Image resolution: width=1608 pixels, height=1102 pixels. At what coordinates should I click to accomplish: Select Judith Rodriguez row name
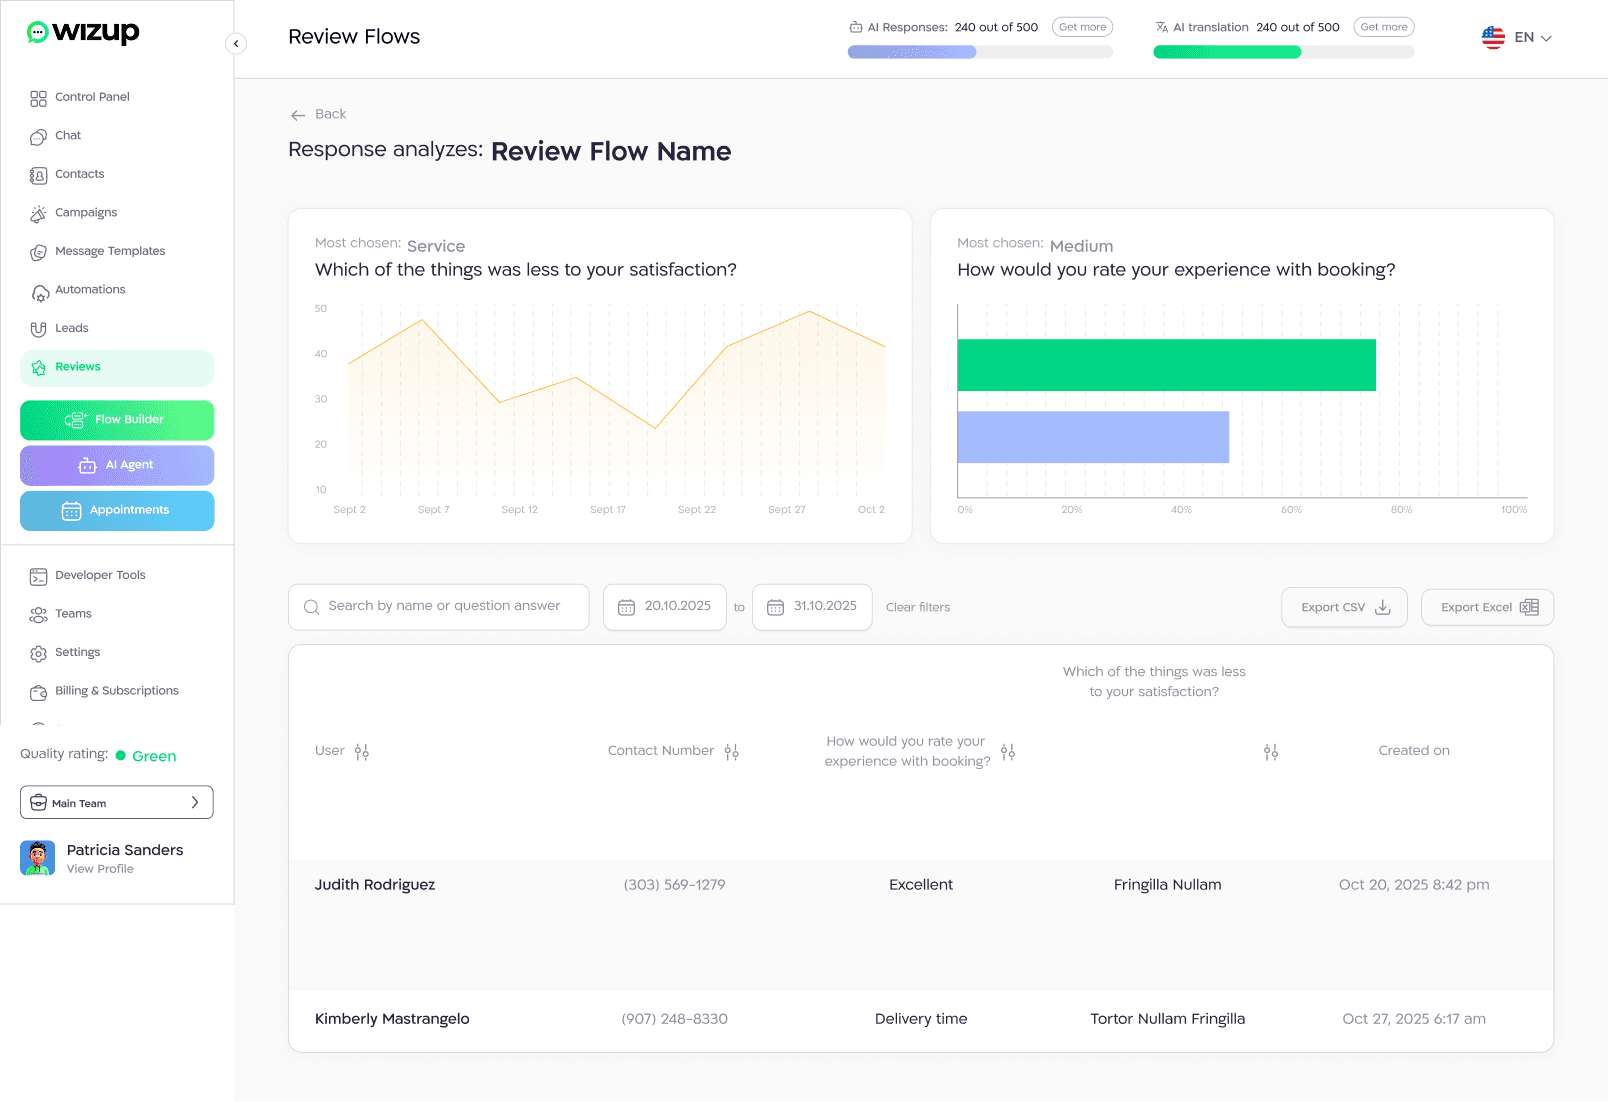coord(375,885)
